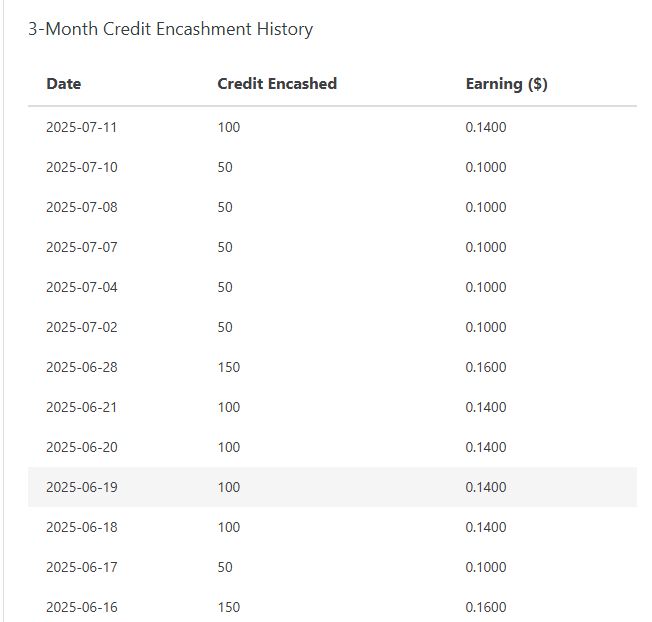
Task: Select the highlighted 2025-06-19 row date
Action: pos(81,487)
